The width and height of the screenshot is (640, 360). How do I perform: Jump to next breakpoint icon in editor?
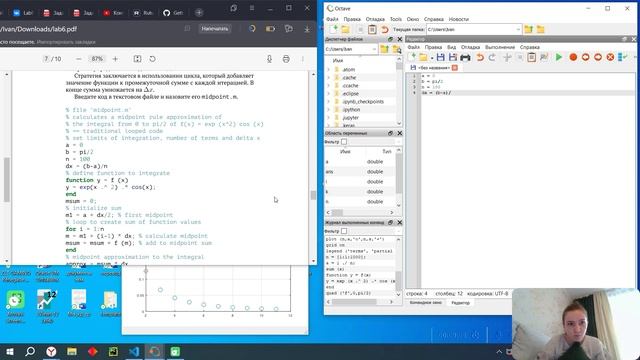point(598,57)
